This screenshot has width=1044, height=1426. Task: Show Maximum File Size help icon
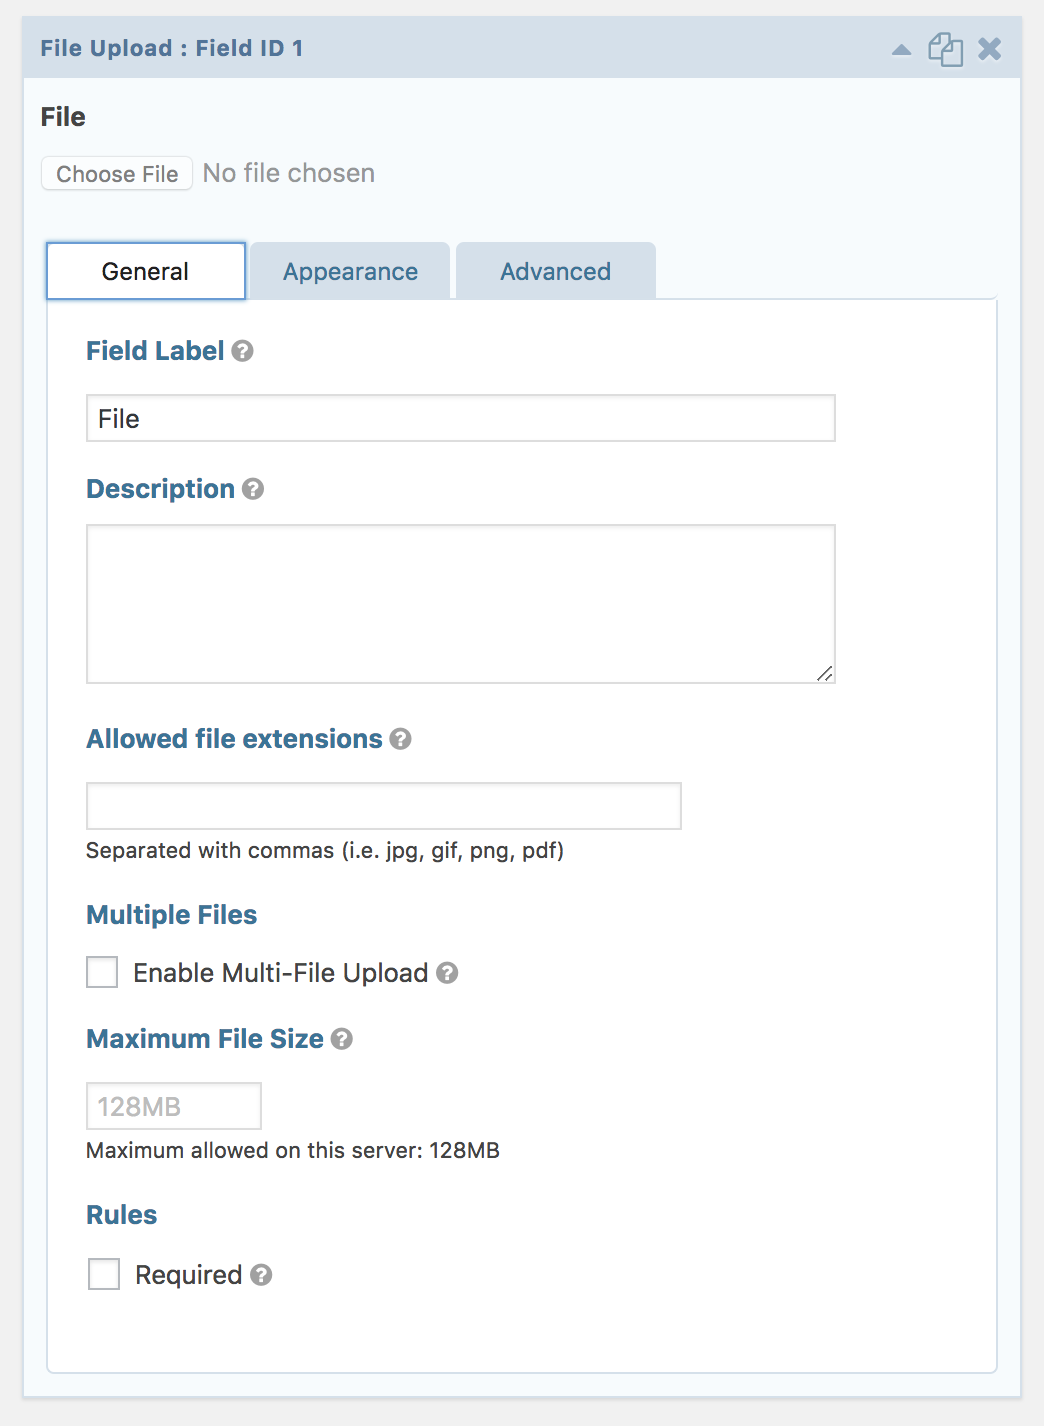click(x=341, y=1039)
